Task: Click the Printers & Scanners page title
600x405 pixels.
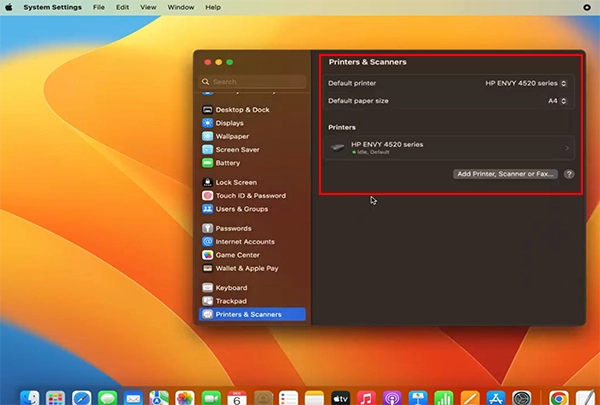Action: 367,62
